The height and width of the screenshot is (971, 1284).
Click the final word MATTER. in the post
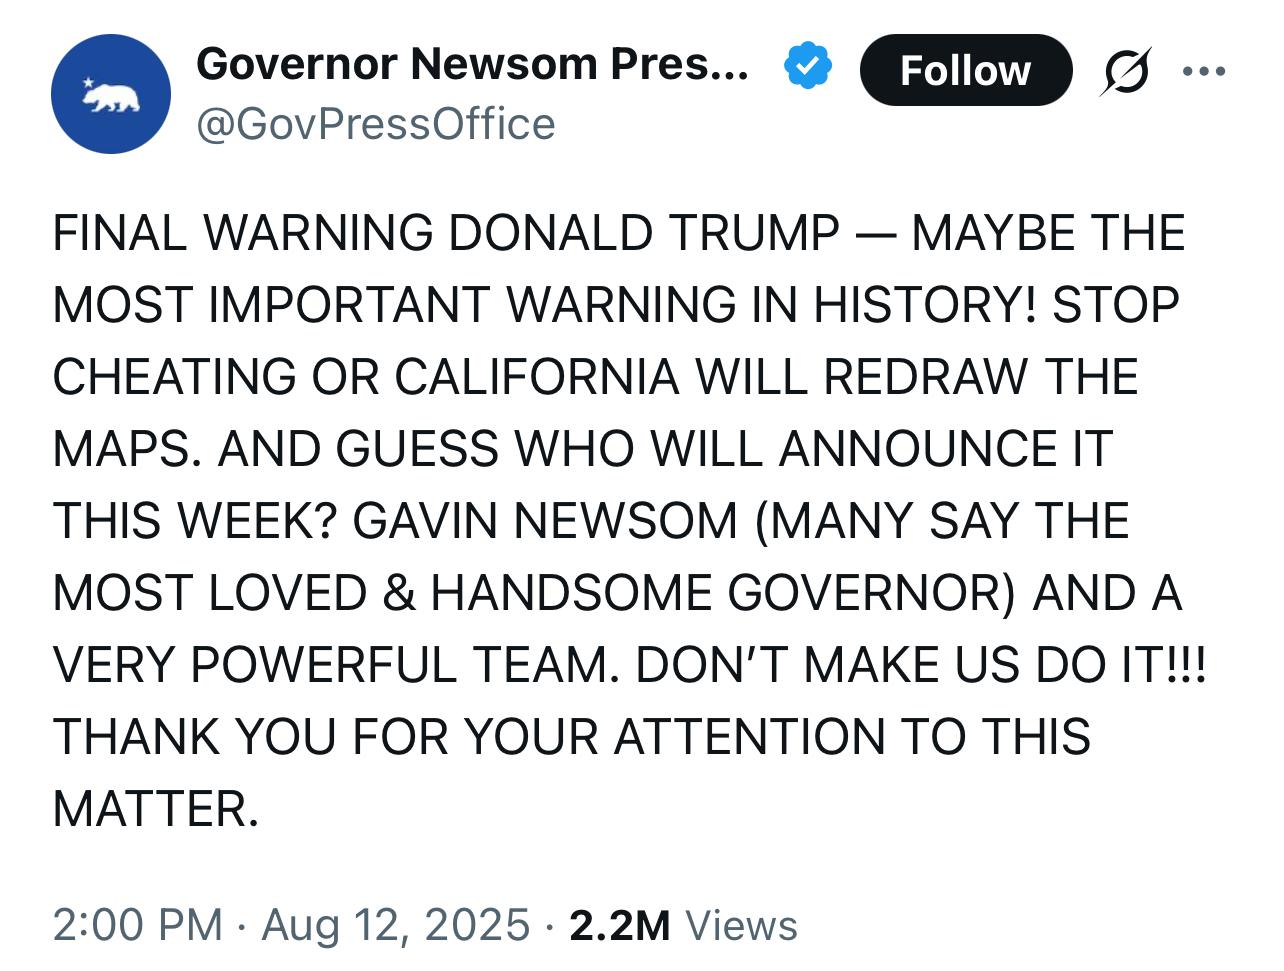155,809
